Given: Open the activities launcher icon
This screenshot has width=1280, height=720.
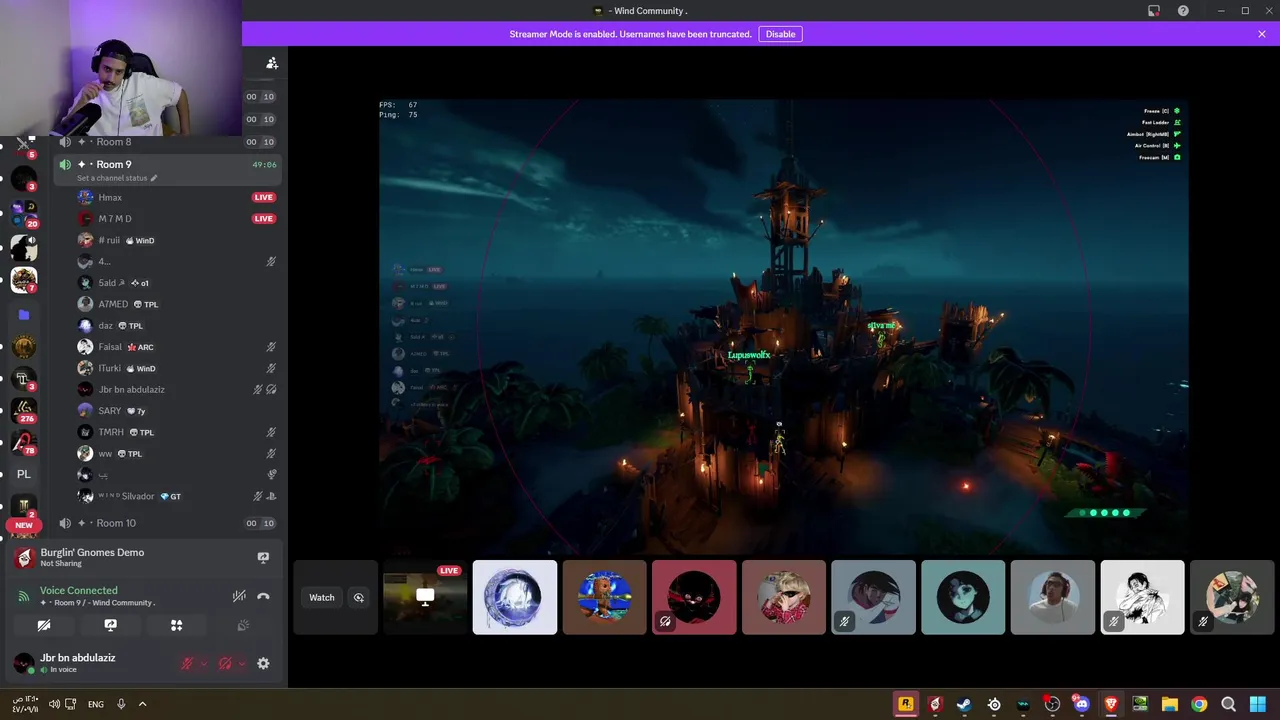Looking at the screenshot, I should click(176, 625).
